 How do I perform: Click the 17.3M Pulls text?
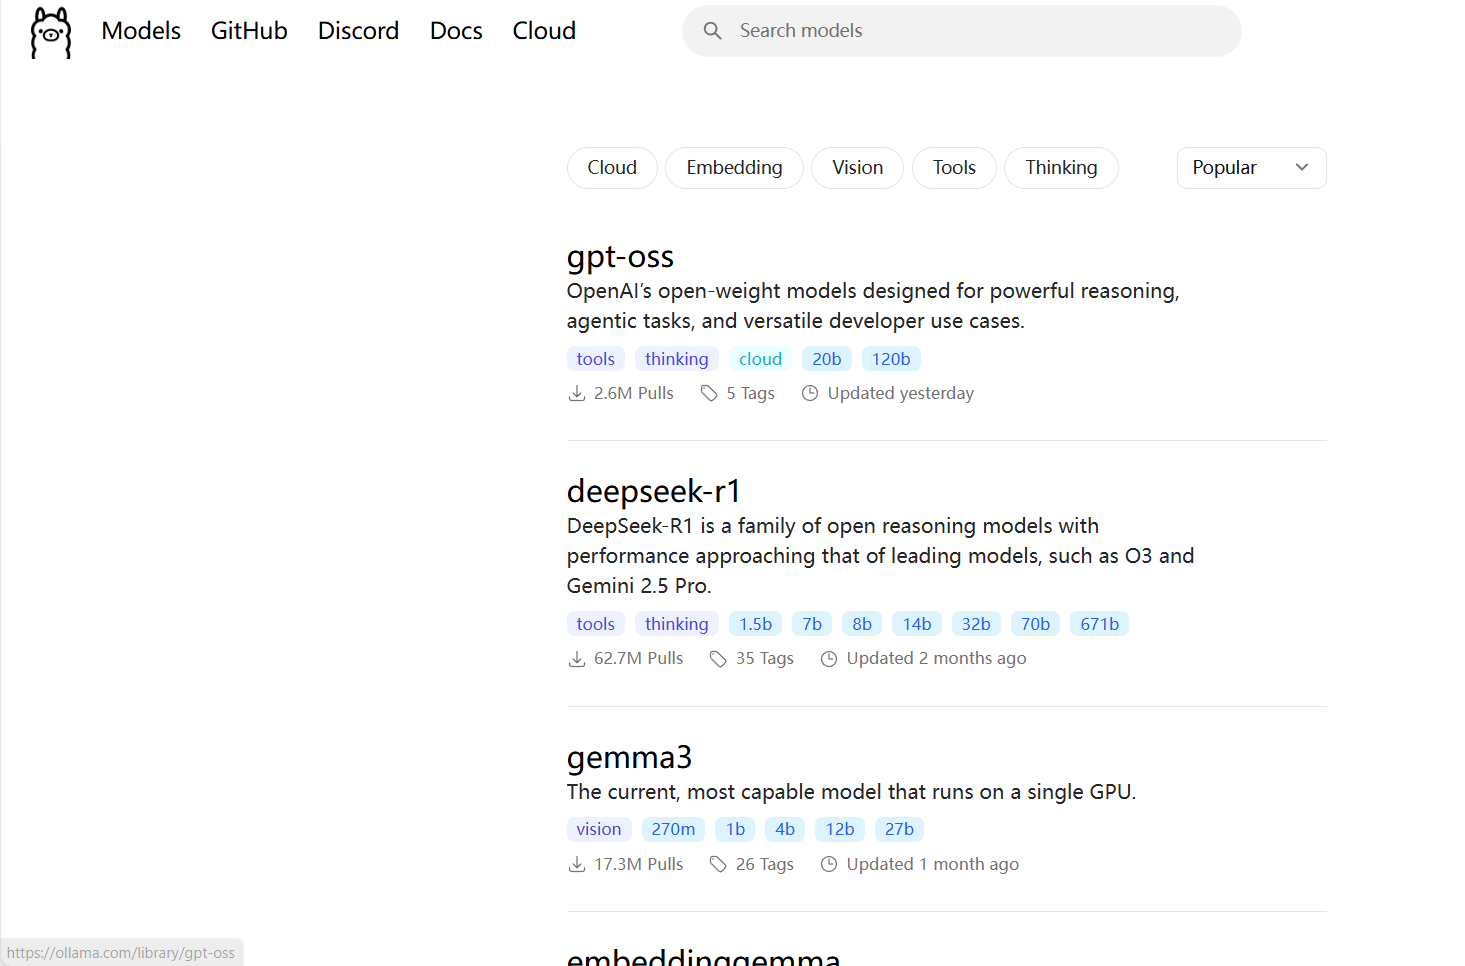point(639,865)
